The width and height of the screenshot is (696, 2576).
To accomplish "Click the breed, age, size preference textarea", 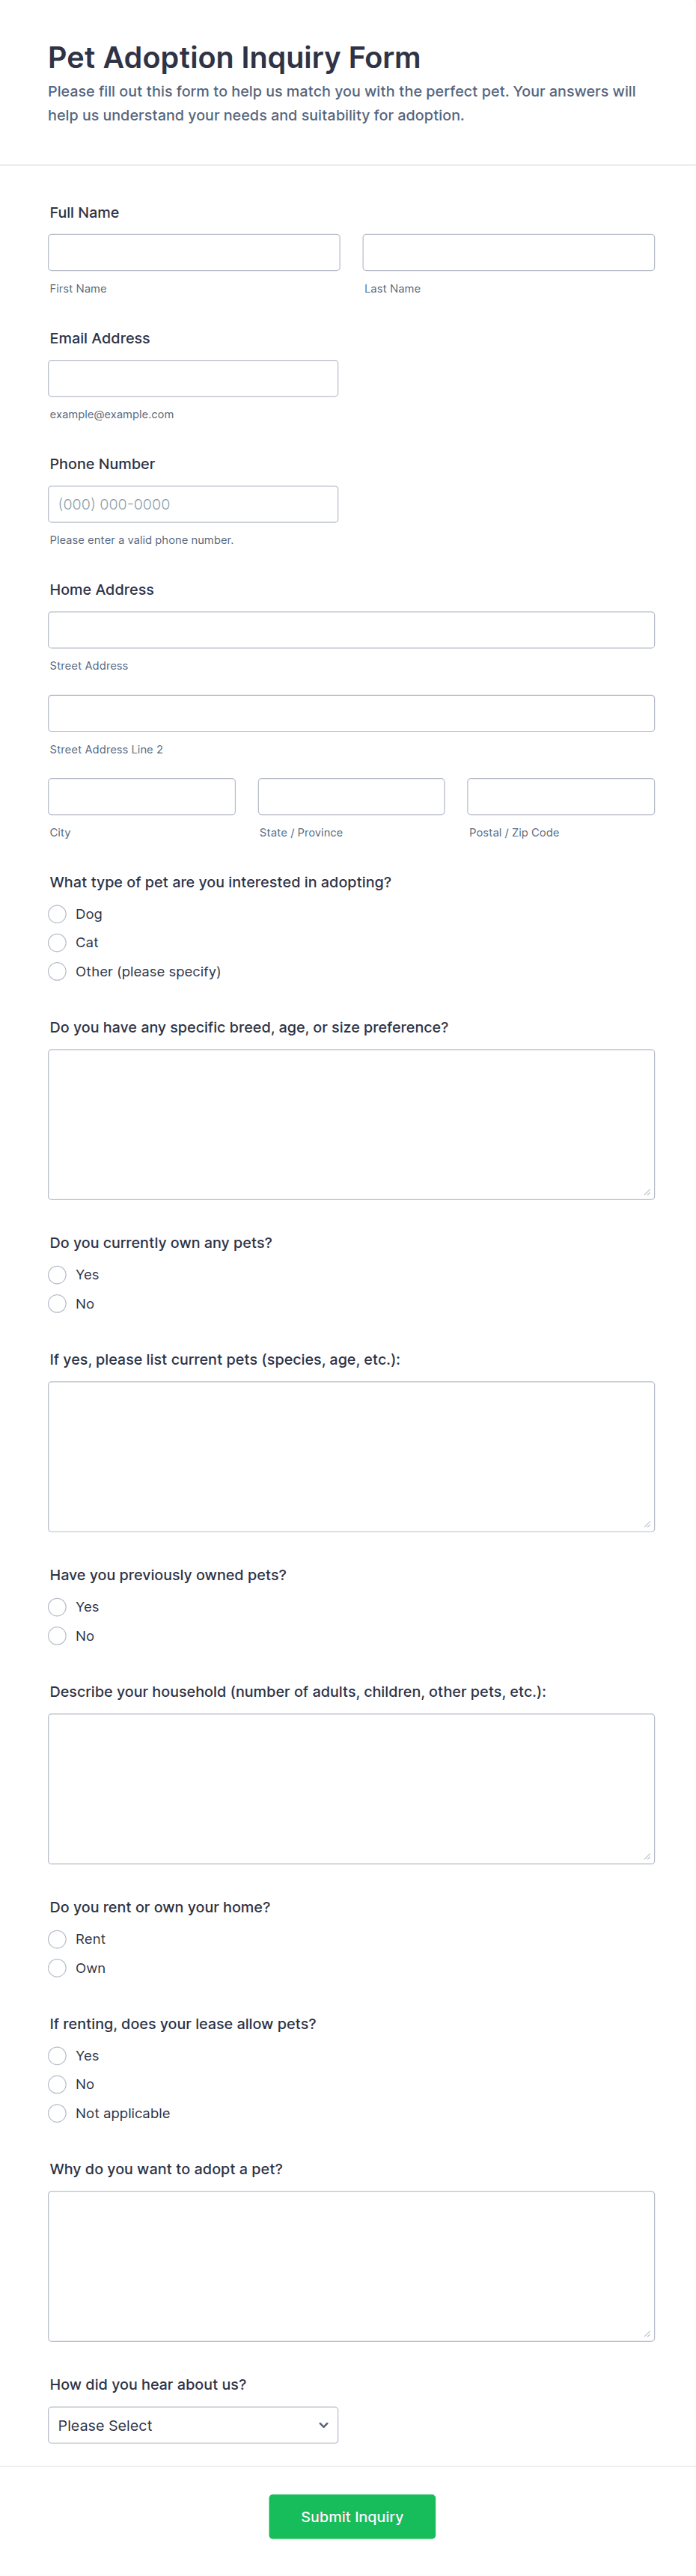I will tap(351, 1124).
